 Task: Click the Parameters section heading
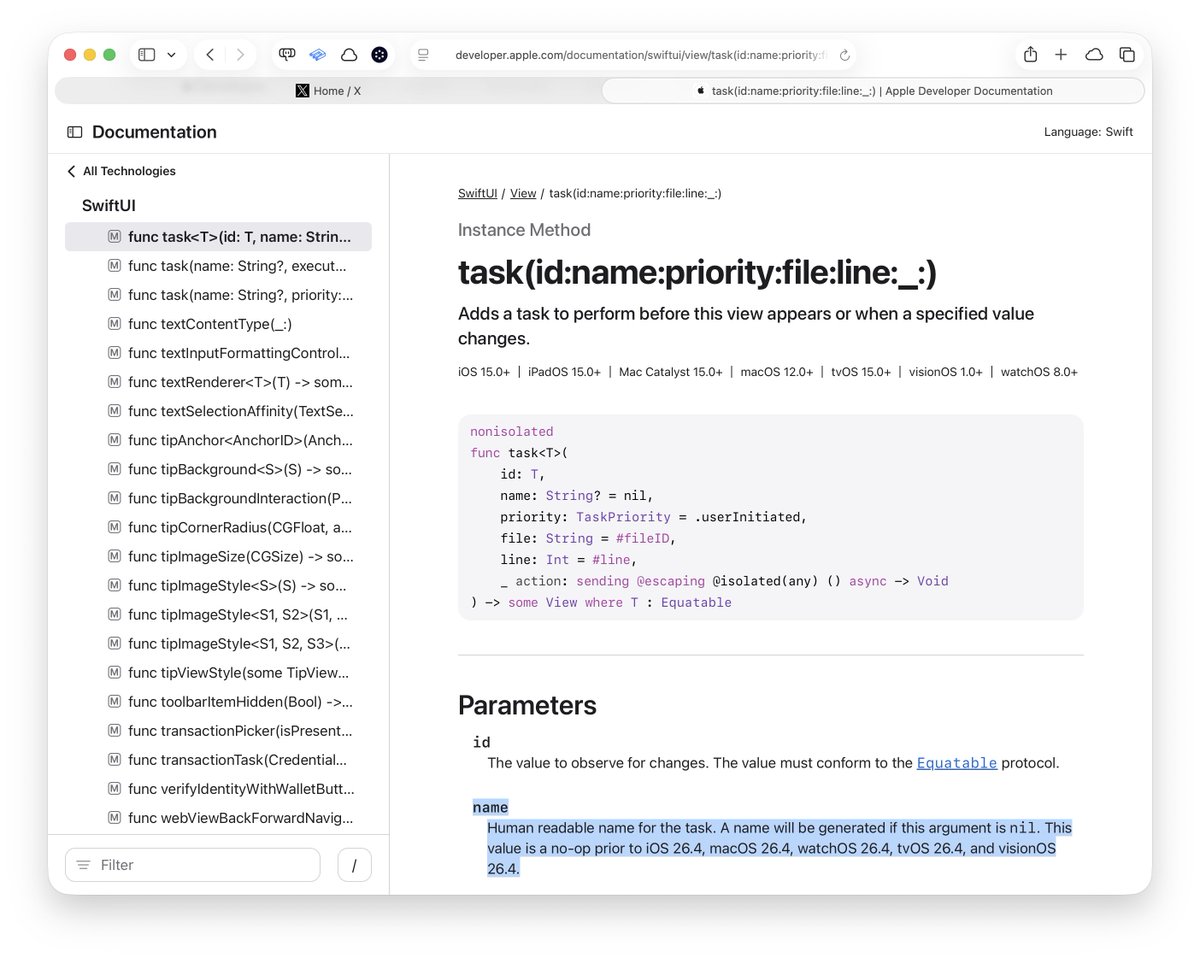(x=527, y=705)
